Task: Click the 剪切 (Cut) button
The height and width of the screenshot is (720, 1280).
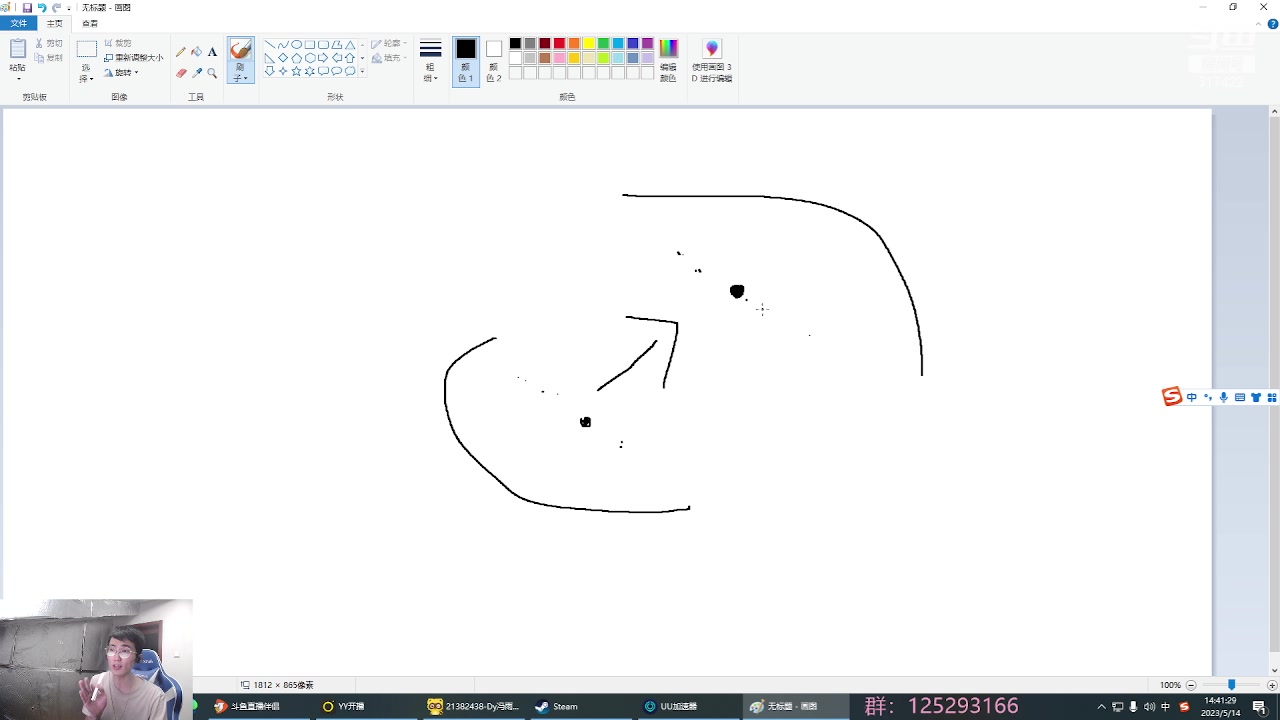Action: coord(49,44)
